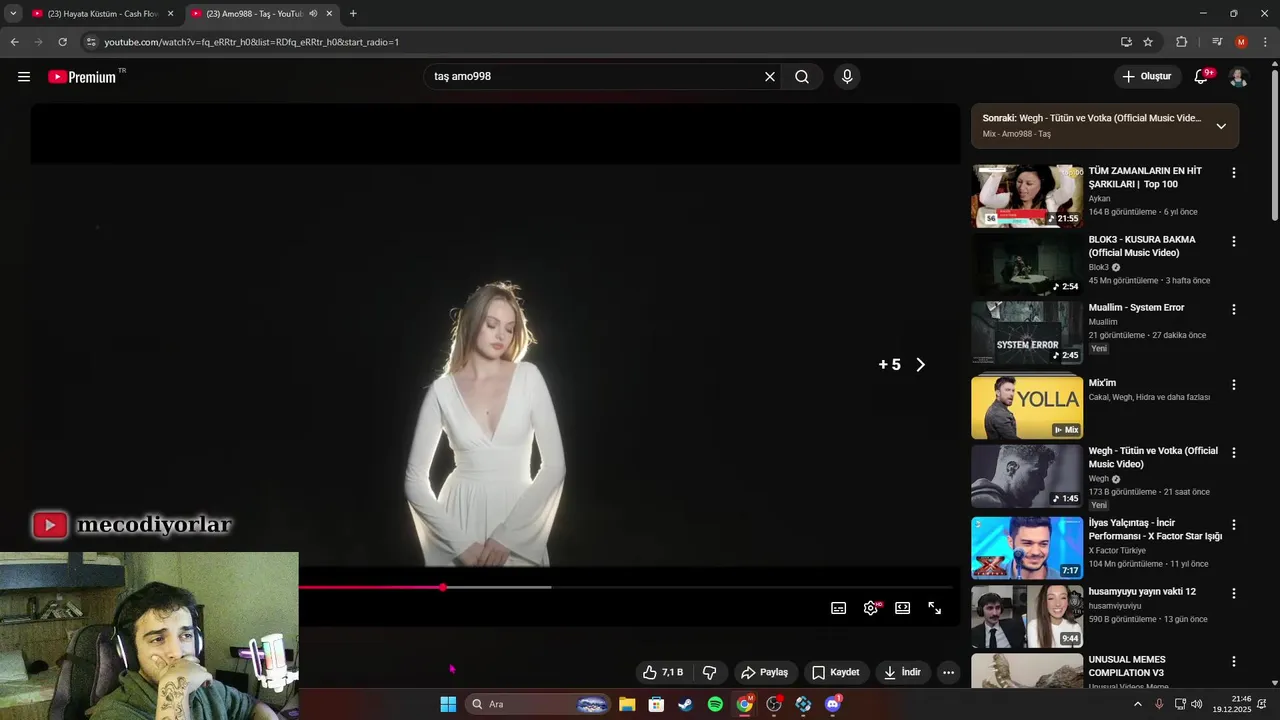The width and height of the screenshot is (1280, 720).
Task: Open Spotify from the taskbar
Action: [x=715, y=704]
